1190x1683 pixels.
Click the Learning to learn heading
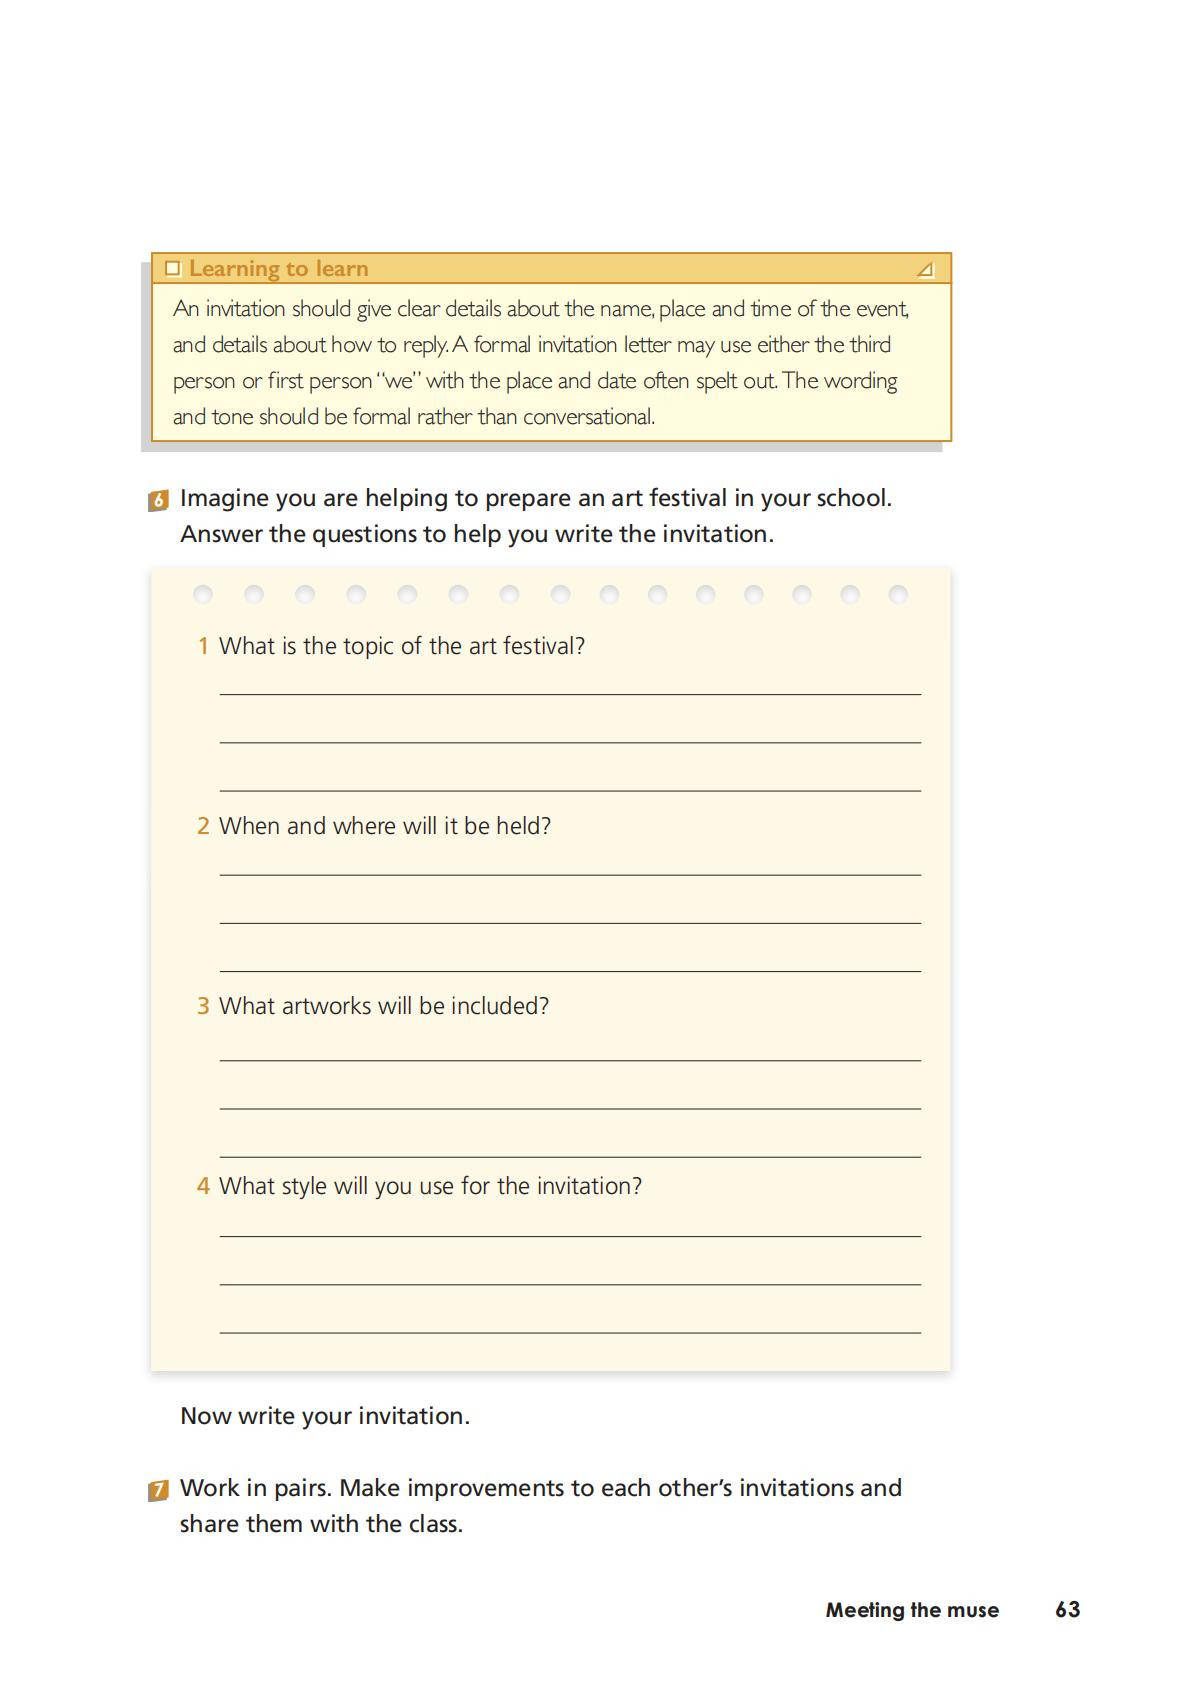[x=278, y=268]
